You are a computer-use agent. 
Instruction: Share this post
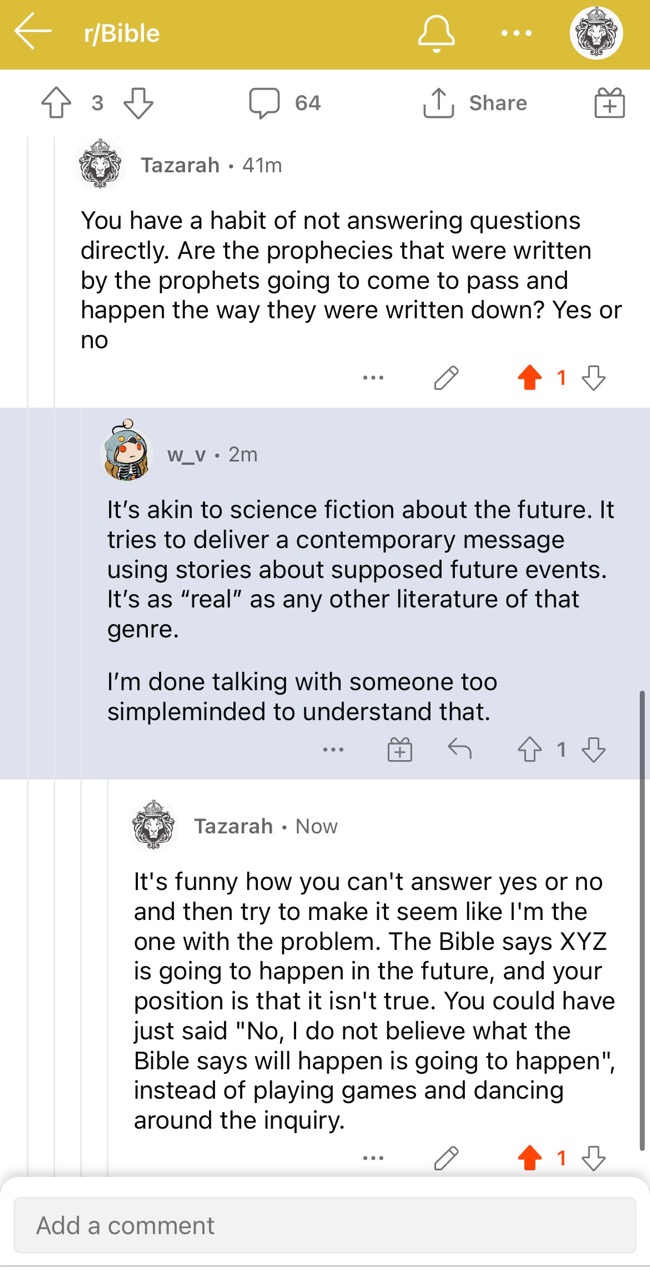pos(476,103)
